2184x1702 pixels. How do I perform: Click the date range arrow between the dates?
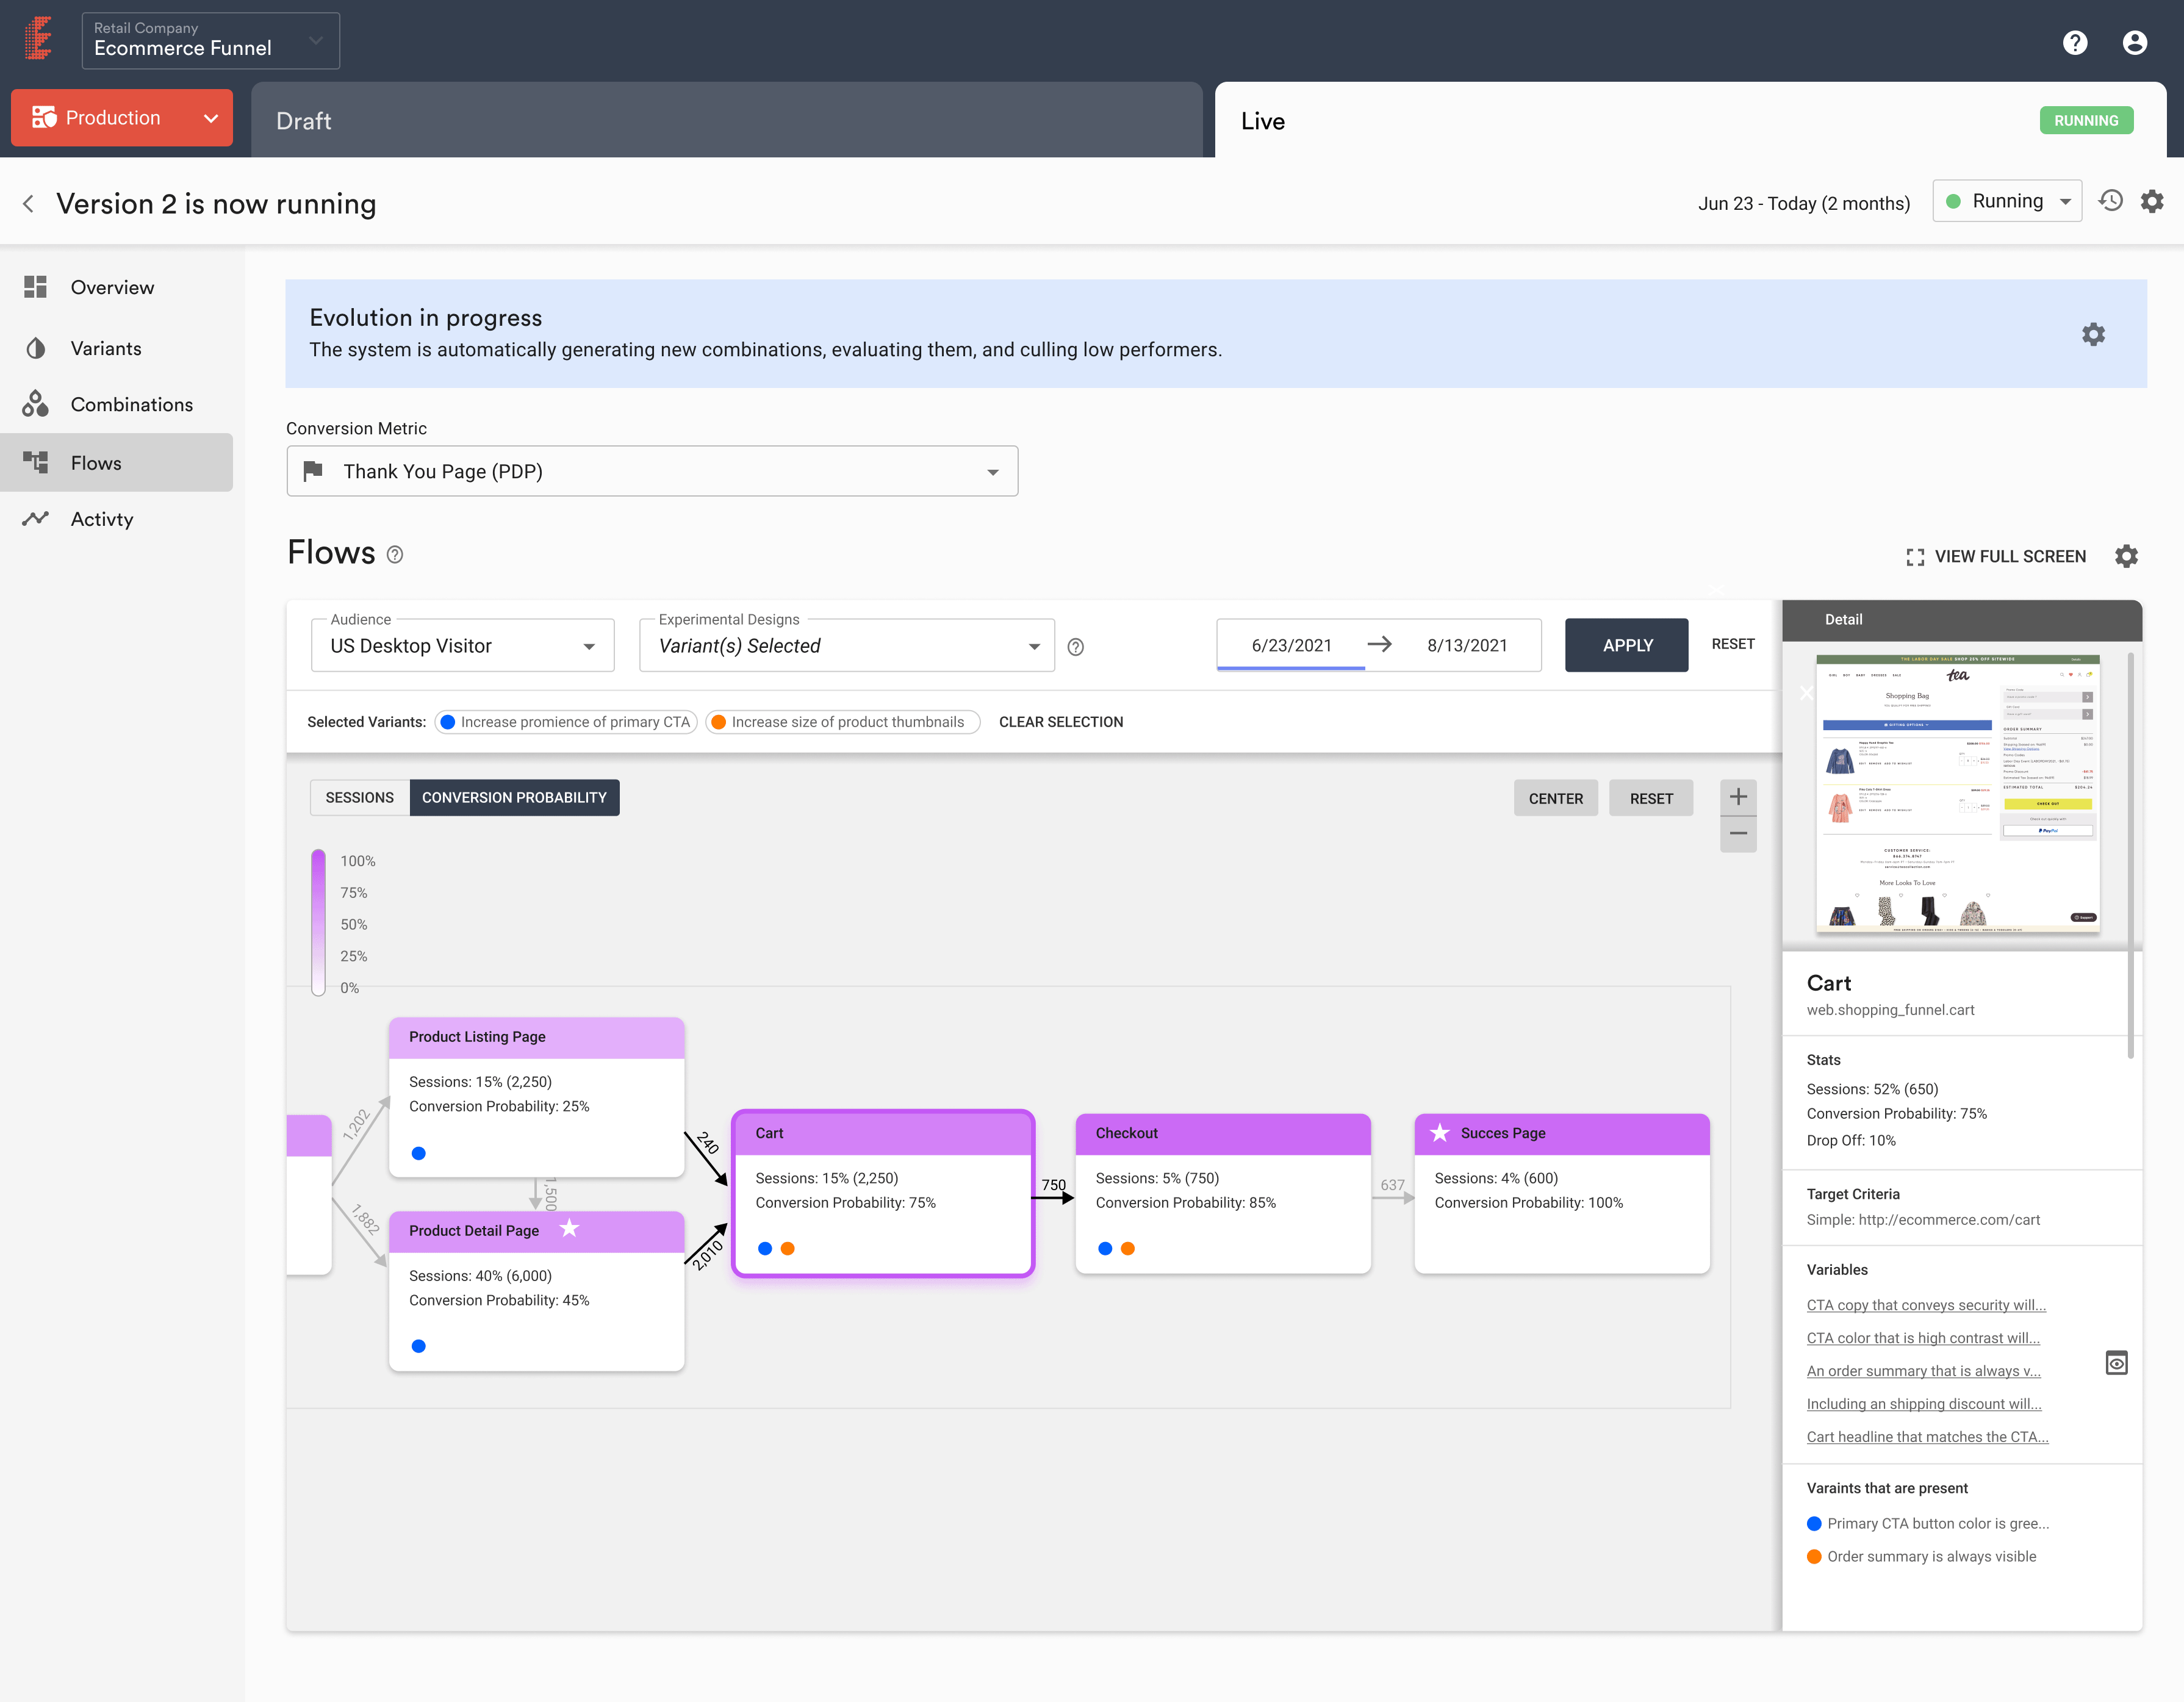1380,645
